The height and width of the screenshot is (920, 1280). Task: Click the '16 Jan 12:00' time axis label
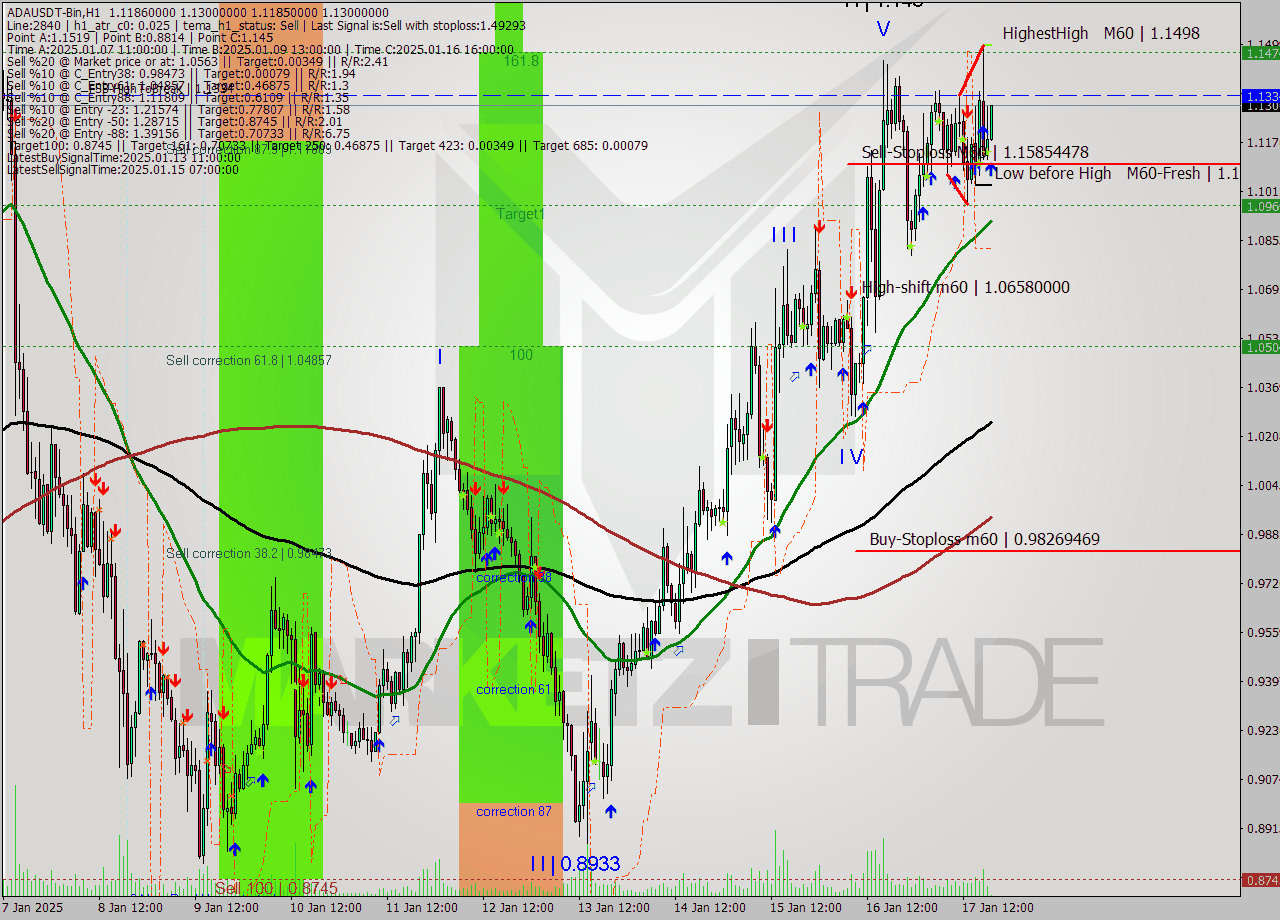[901, 908]
